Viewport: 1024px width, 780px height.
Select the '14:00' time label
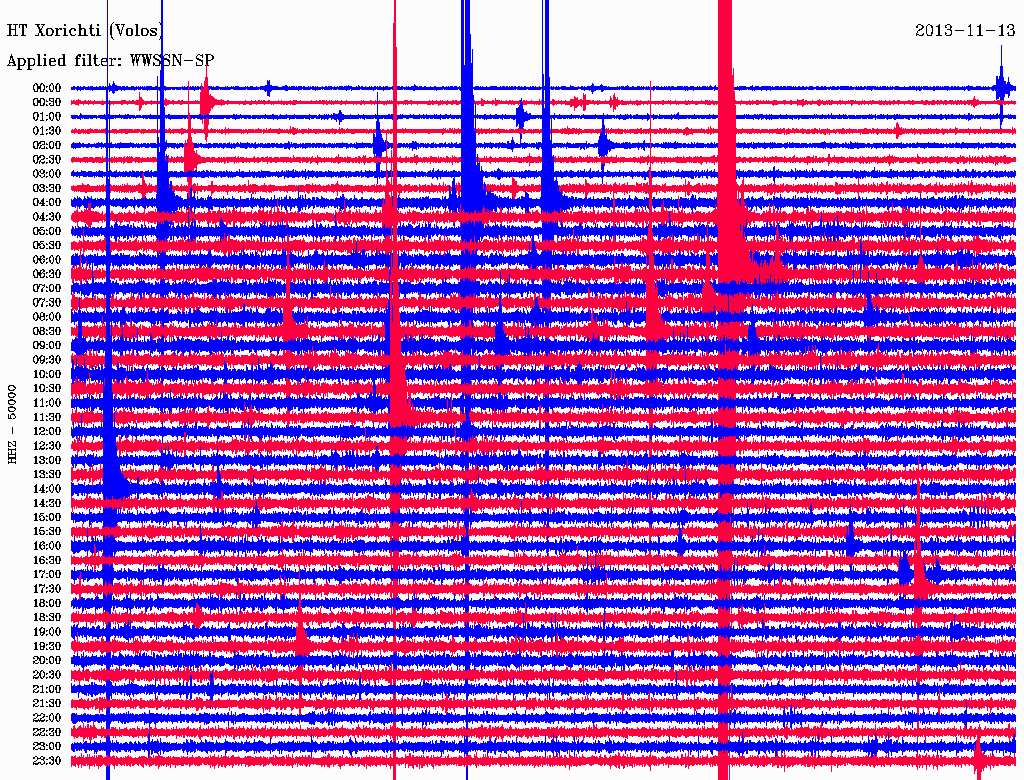pyautogui.click(x=47, y=489)
